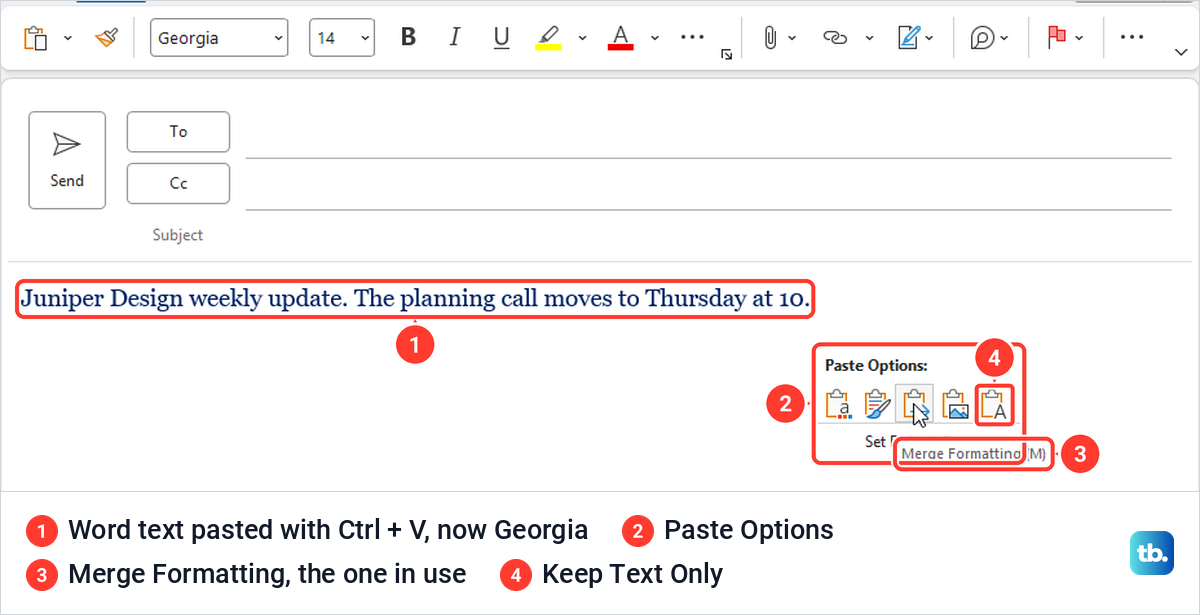Click the pasted Juniper Design weekly update text
1200x615 pixels.
coord(417,299)
